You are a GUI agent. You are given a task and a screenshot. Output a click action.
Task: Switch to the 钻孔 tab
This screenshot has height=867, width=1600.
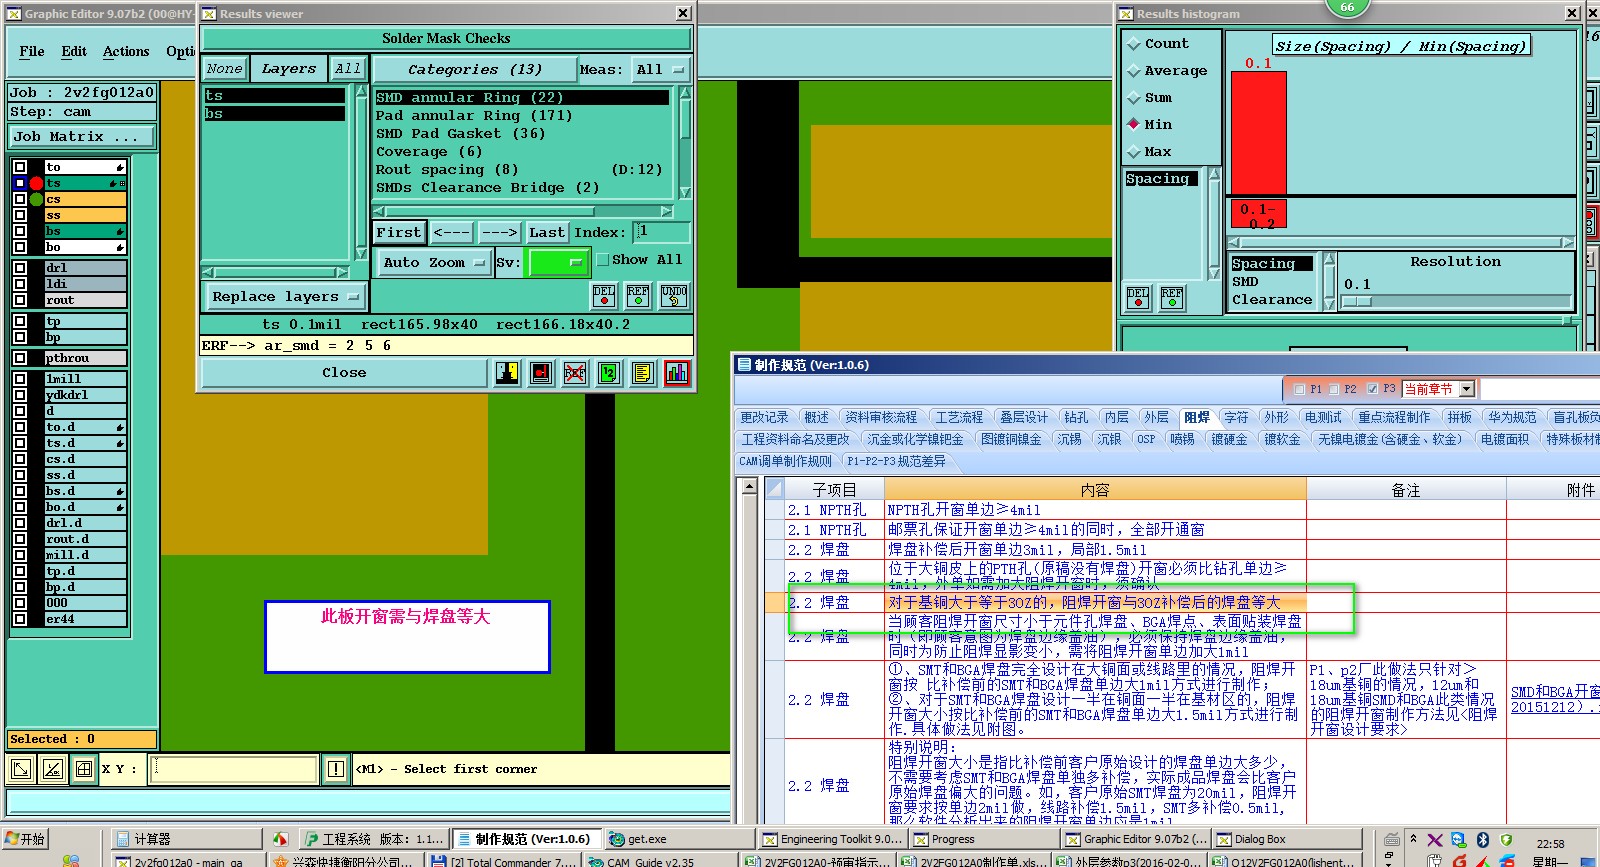coord(1076,417)
